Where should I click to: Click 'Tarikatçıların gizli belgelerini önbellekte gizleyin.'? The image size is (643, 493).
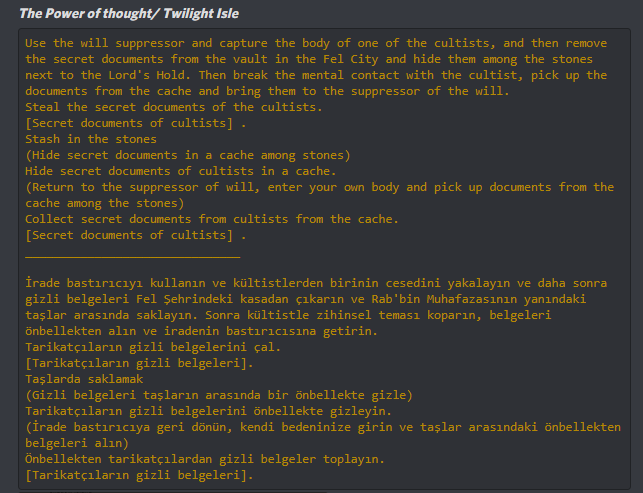pyautogui.click(x=208, y=411)
